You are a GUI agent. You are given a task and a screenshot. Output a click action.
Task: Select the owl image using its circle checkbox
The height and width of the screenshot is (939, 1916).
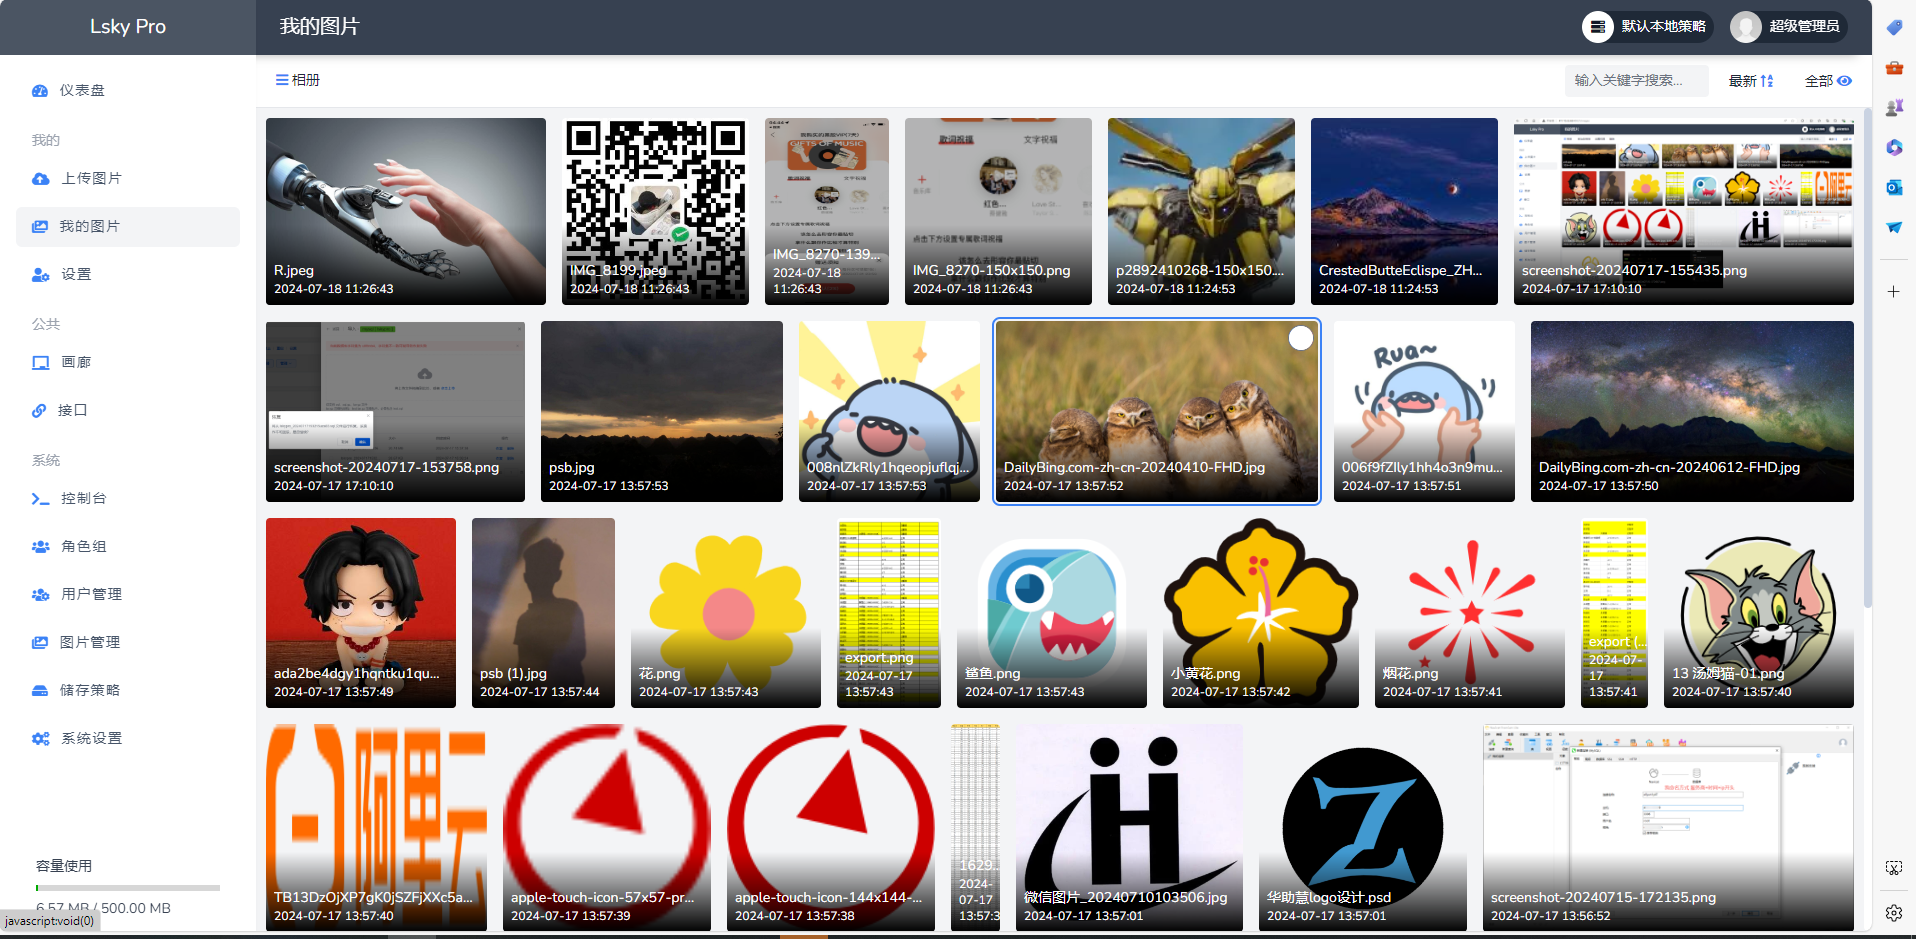point(1300,339)
